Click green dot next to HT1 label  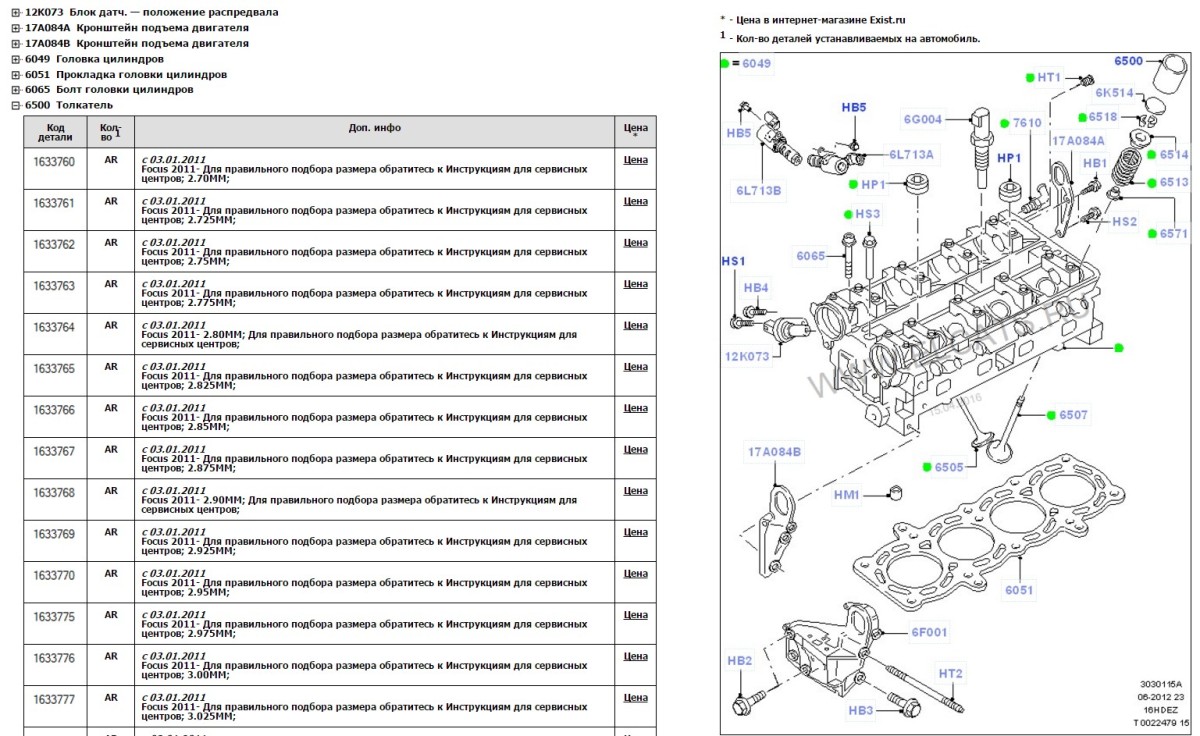1029,77
